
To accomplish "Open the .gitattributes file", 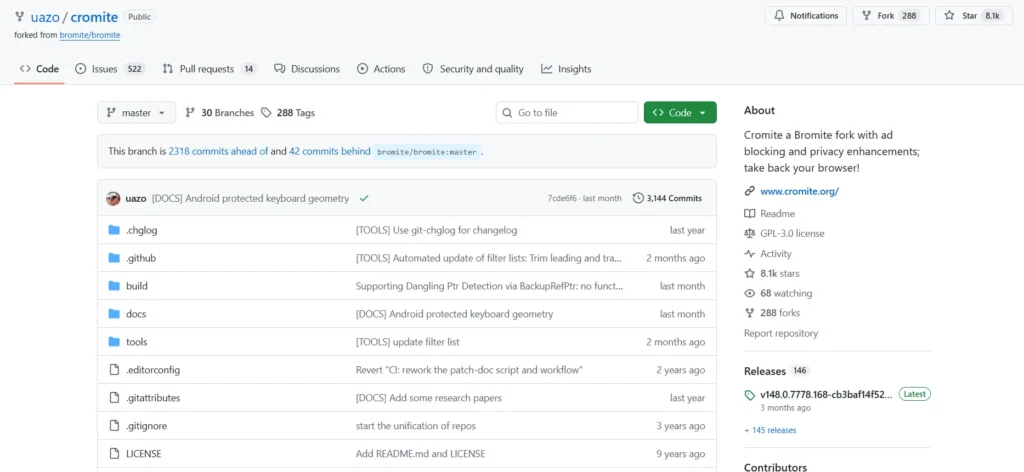I will [x=153, y=398].
